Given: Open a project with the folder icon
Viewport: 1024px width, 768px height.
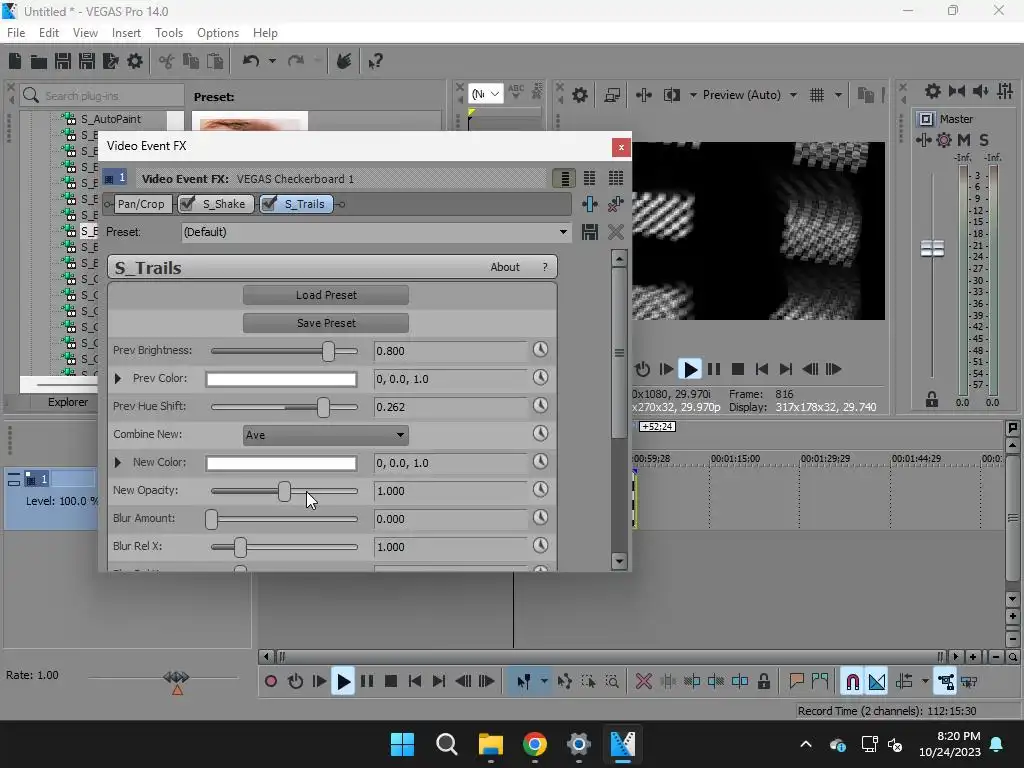Looking at the screenshot, I should [x=39, y=61].
